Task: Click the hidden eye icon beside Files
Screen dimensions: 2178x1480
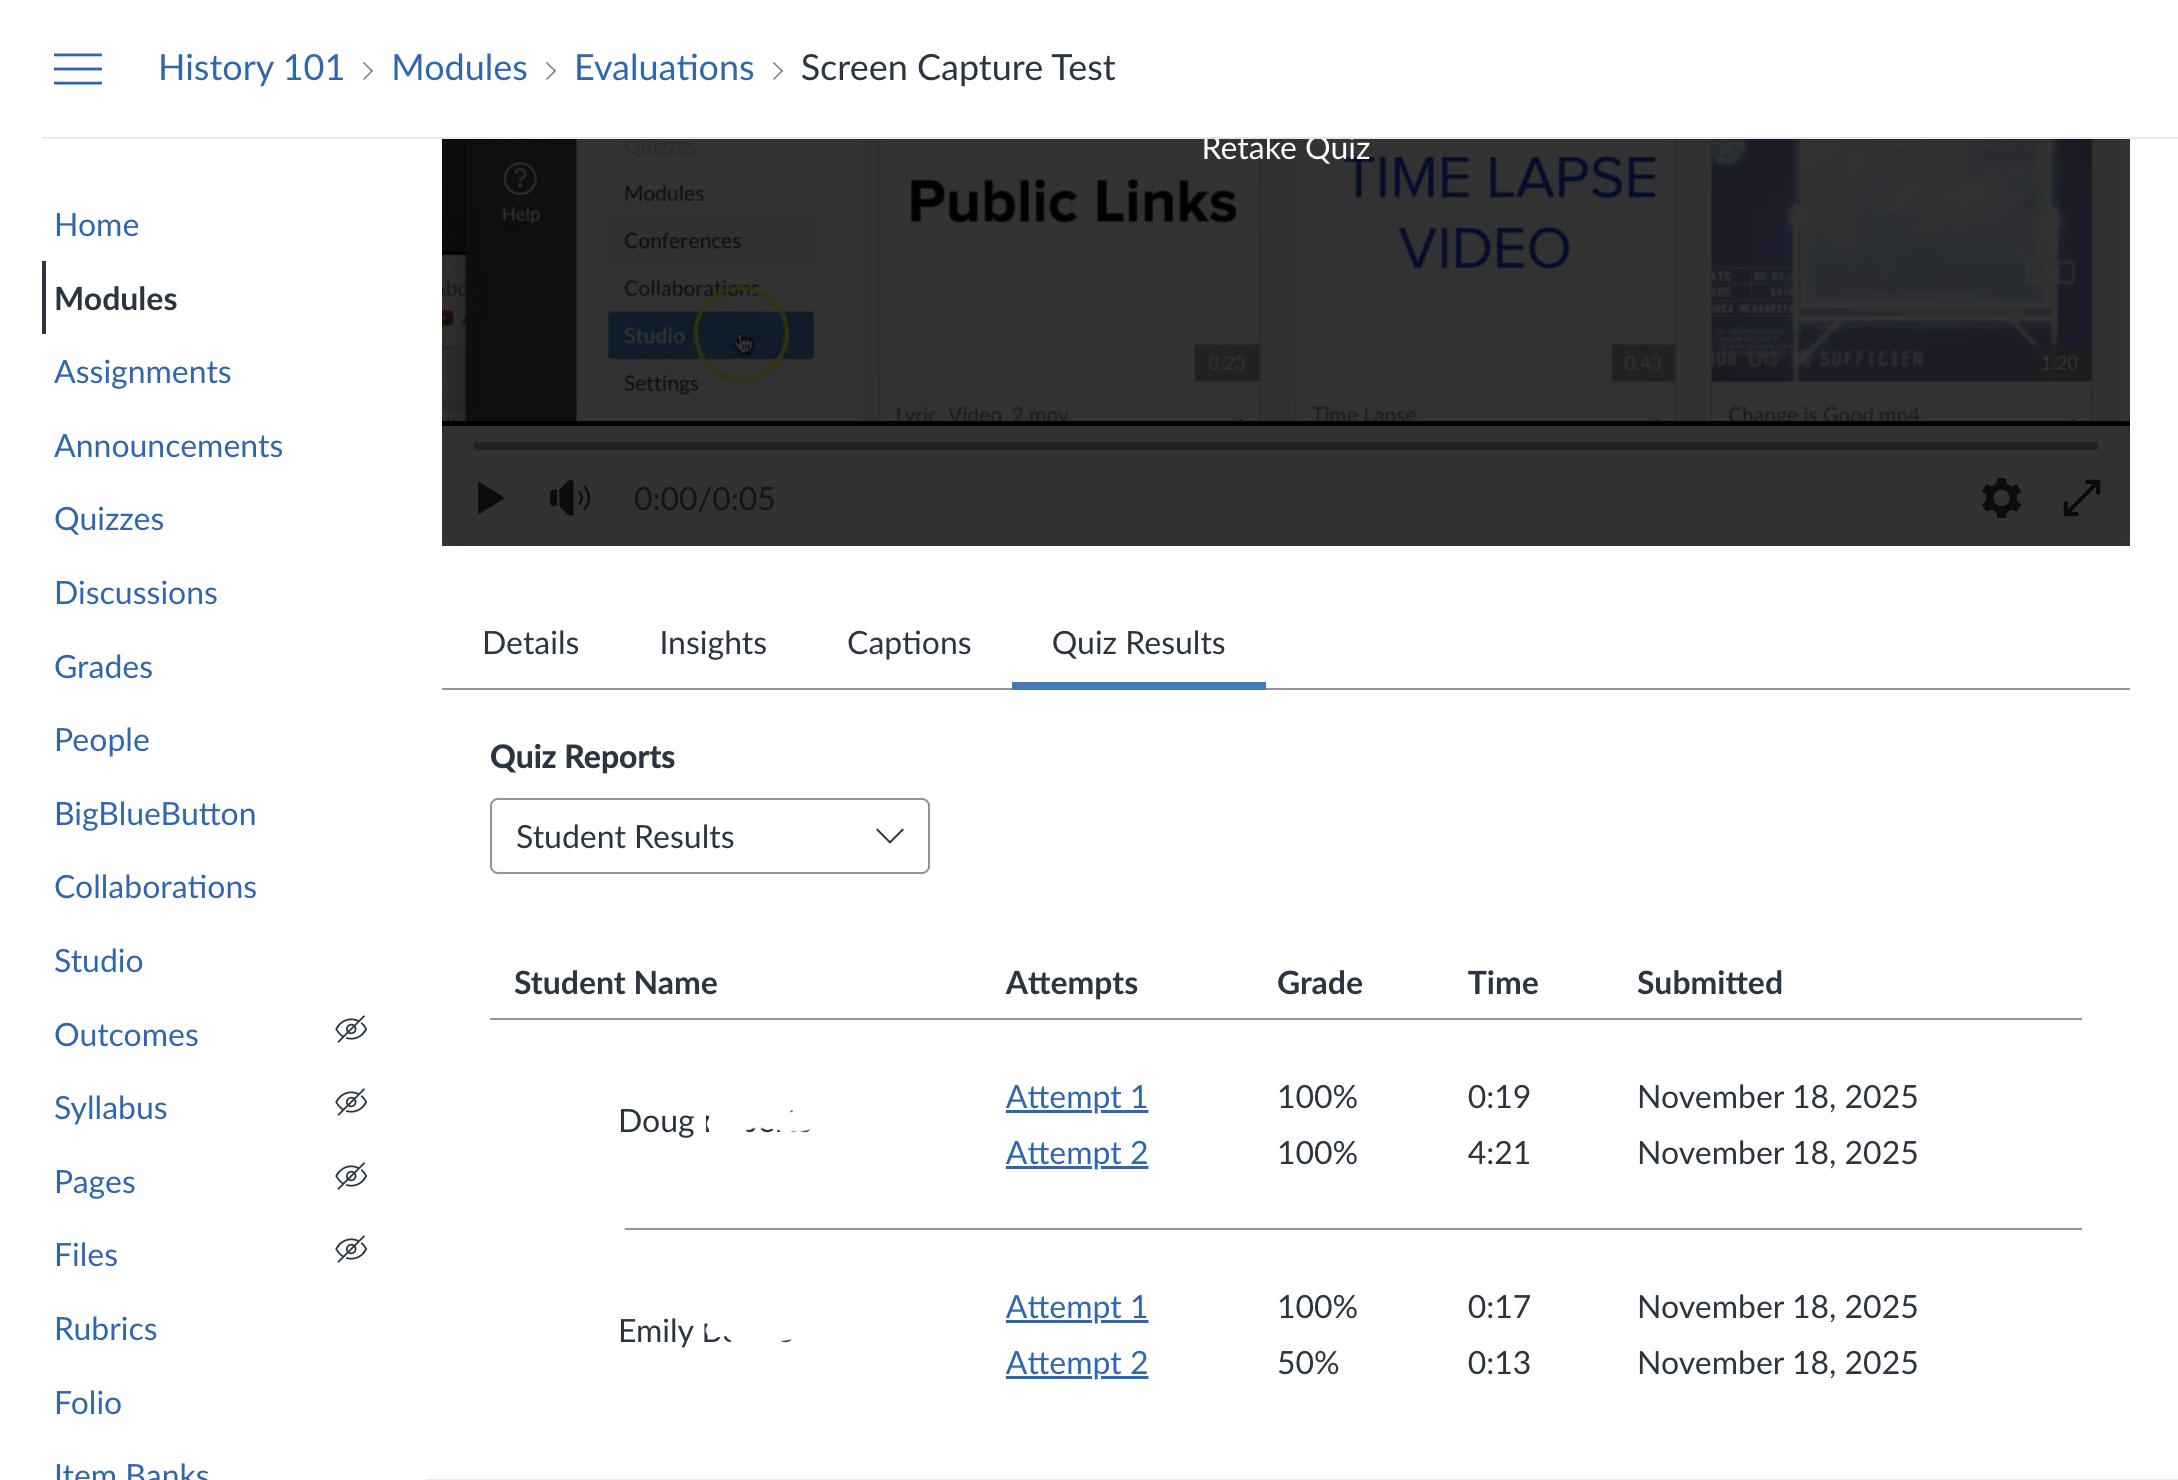Action: pos(351,1250)
